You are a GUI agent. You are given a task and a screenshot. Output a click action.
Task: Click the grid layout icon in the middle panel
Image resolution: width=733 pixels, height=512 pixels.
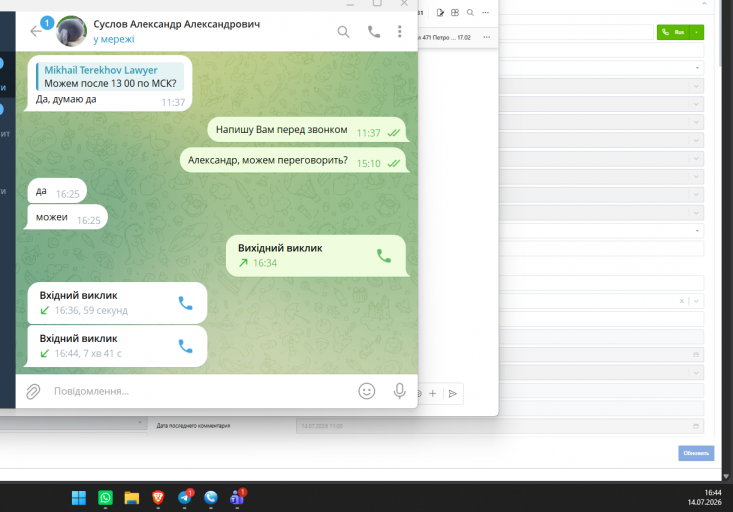coord(455,13)
